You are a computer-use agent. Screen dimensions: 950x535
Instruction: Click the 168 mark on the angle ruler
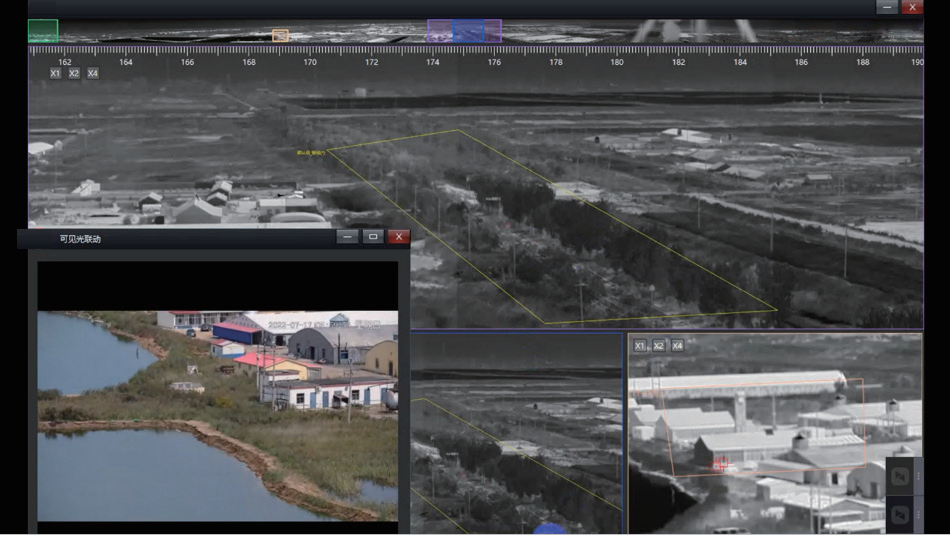(x=249, y=62)
